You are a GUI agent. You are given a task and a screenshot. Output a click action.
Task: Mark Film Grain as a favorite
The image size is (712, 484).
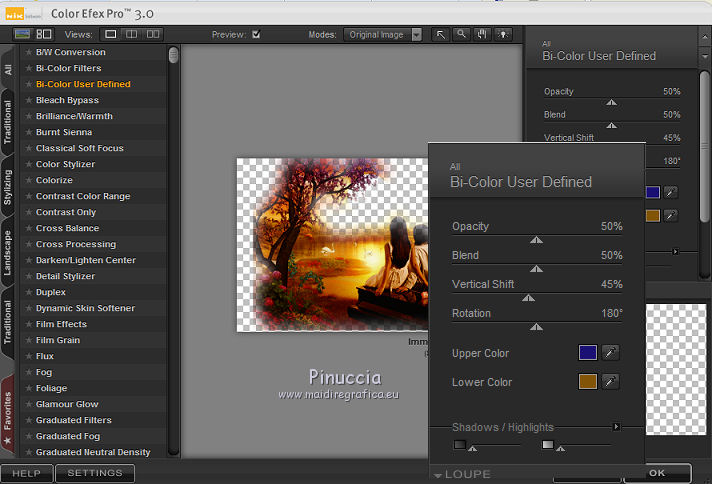[28, 340]
